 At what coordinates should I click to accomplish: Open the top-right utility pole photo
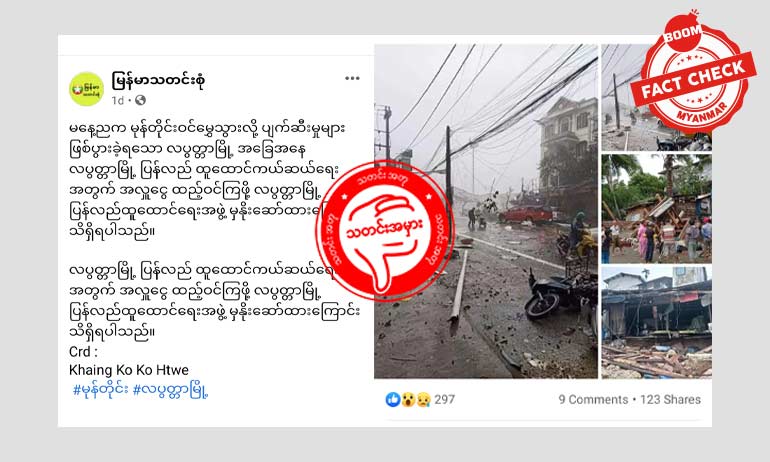coord(656,98)
